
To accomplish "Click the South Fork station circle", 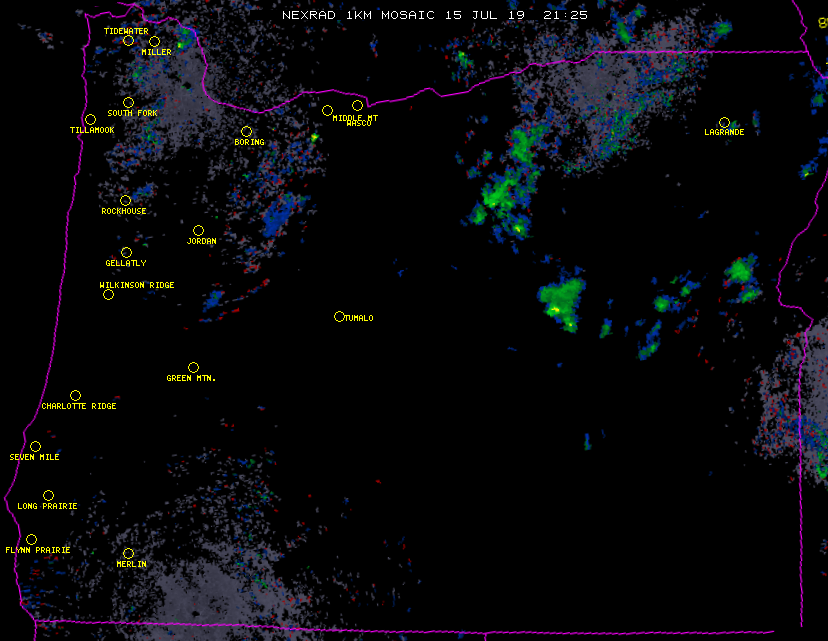I will click(x=128, y=102).
